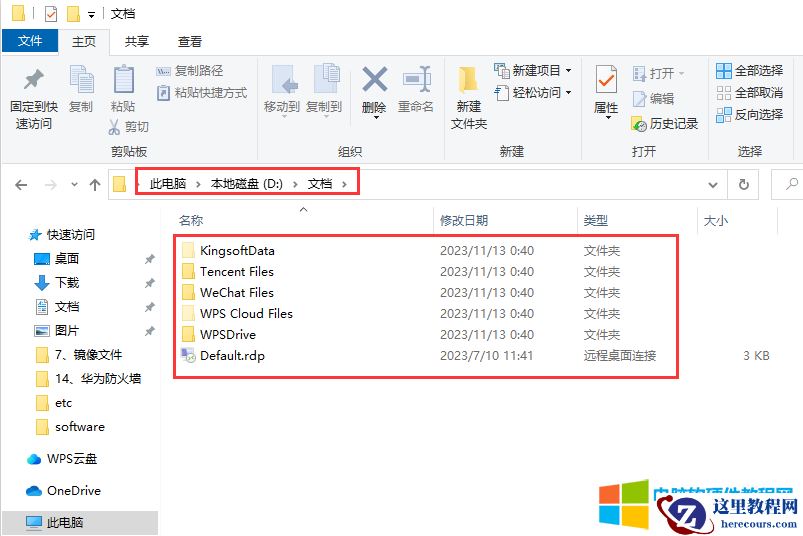This screenshot has width=803, height=536.
Task: Click into the search box
Action: point(788,185)
